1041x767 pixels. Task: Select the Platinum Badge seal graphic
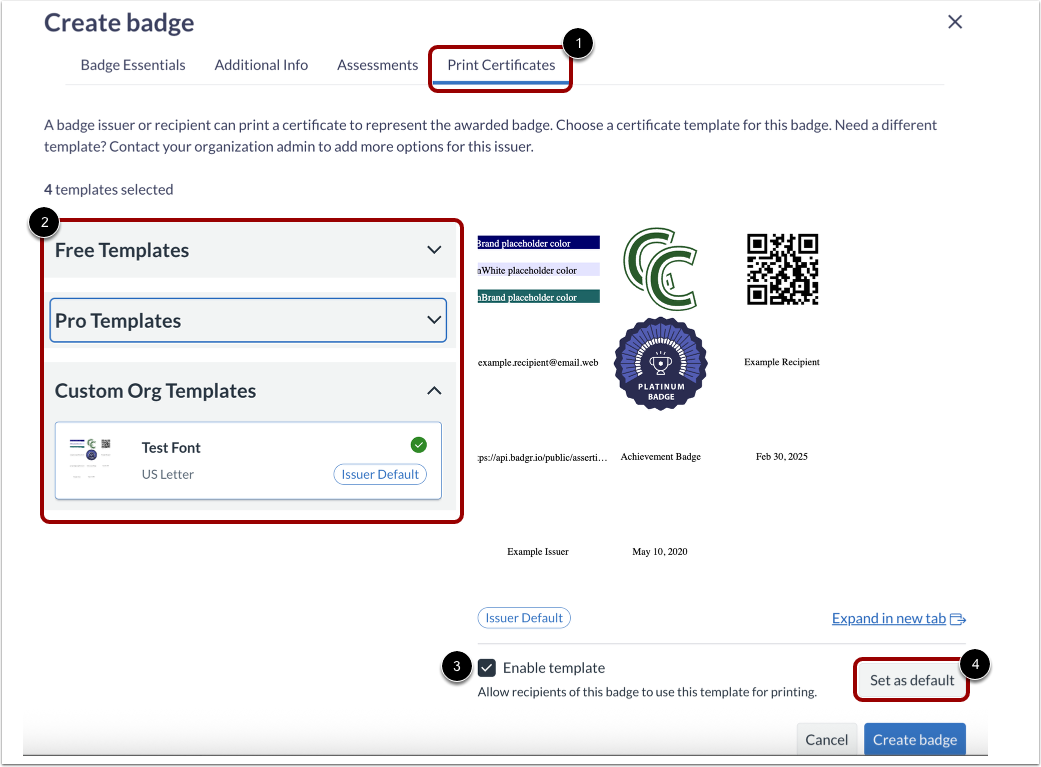[660, 363]
